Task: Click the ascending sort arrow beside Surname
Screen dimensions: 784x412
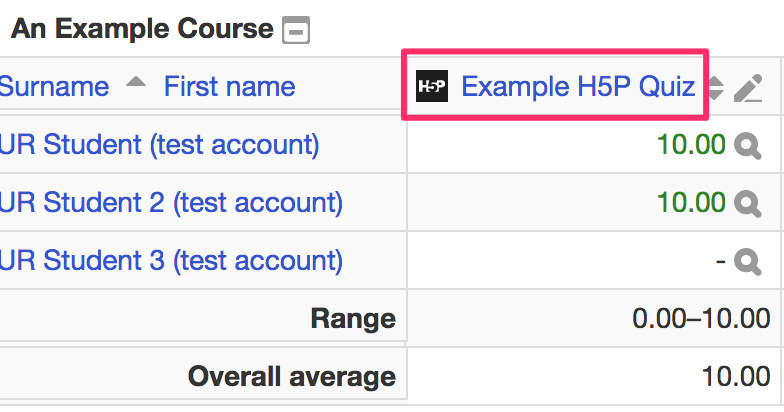Action: click(x=136, y=82)
